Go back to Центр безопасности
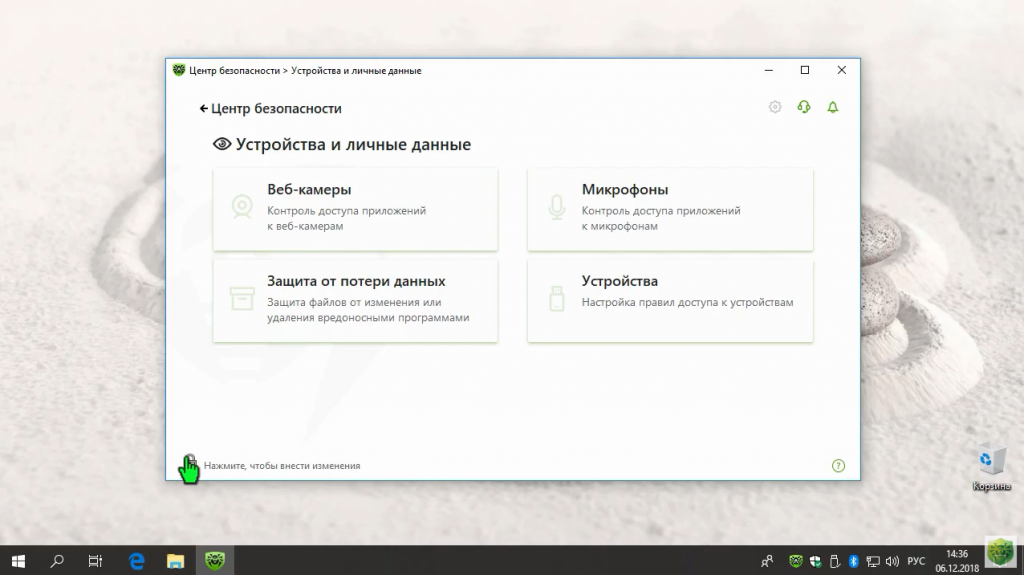1024x575 pixels. coord(270,108)
